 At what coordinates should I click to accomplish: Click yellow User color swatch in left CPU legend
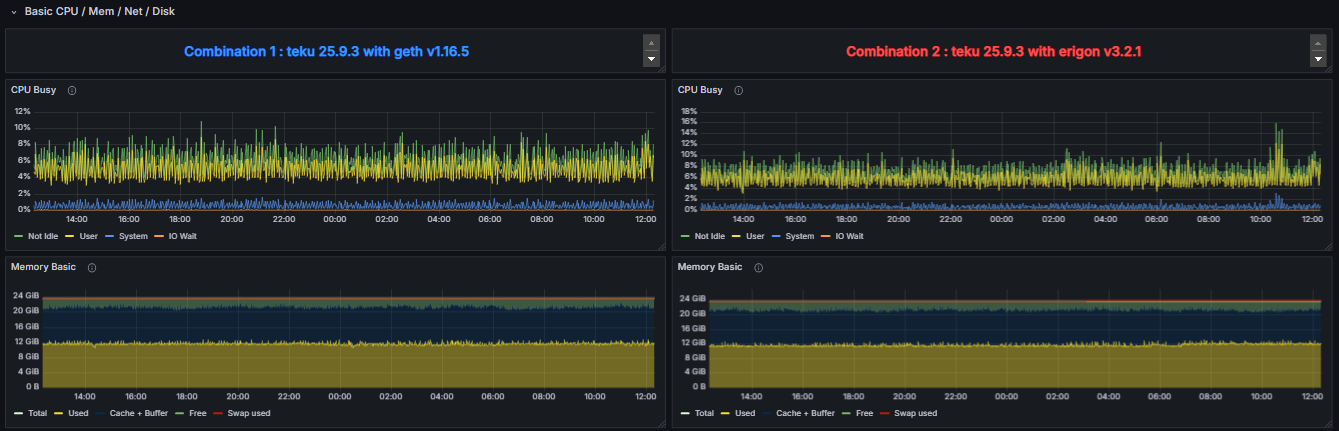point(70,236)
